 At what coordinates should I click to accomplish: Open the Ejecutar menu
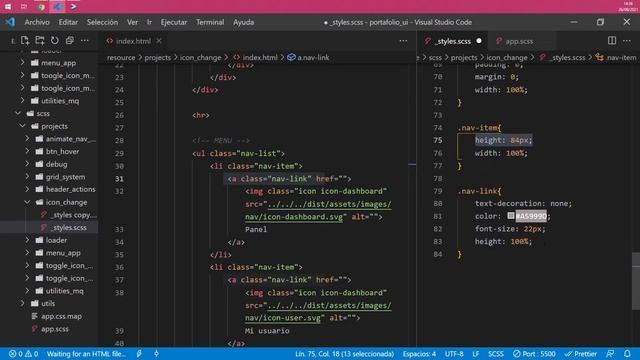click(174, 22)
